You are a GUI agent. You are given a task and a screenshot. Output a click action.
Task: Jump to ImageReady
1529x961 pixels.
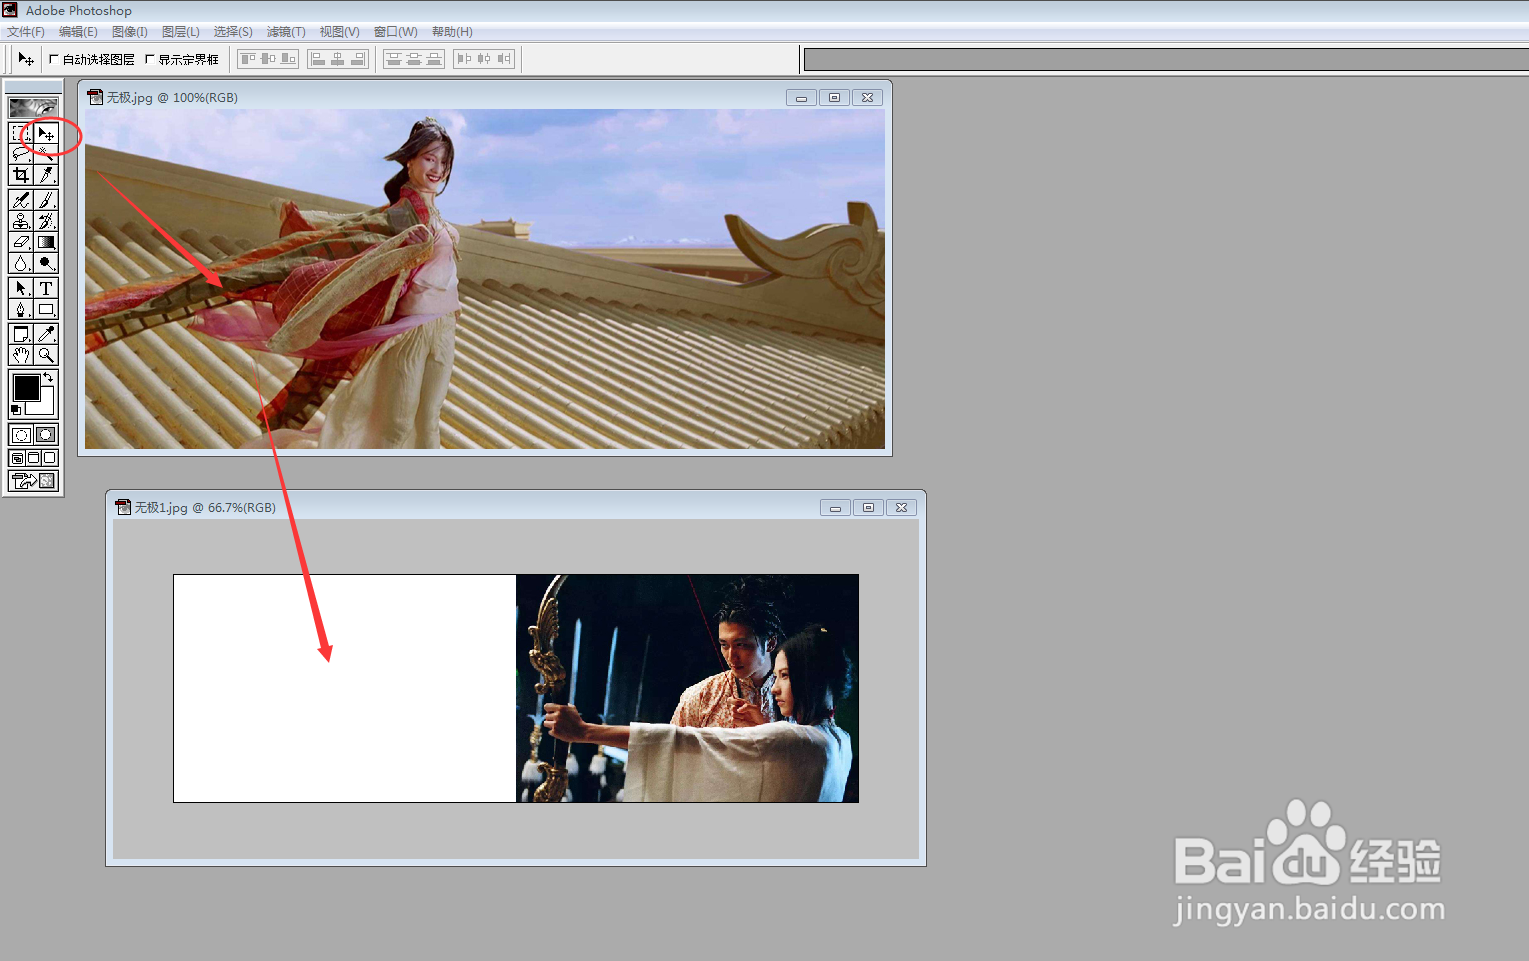coord(33,481)
